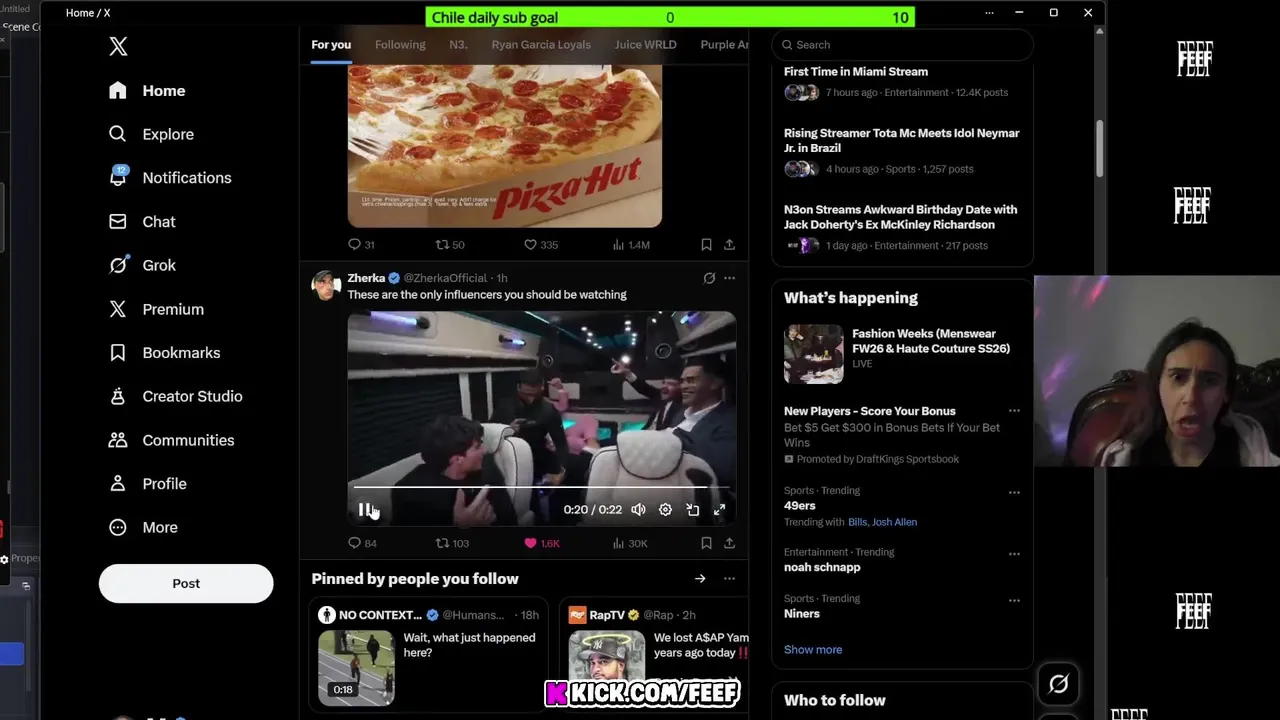Select the For you tab
This screenshot has height=720, width=1280.
pos(331,45)
